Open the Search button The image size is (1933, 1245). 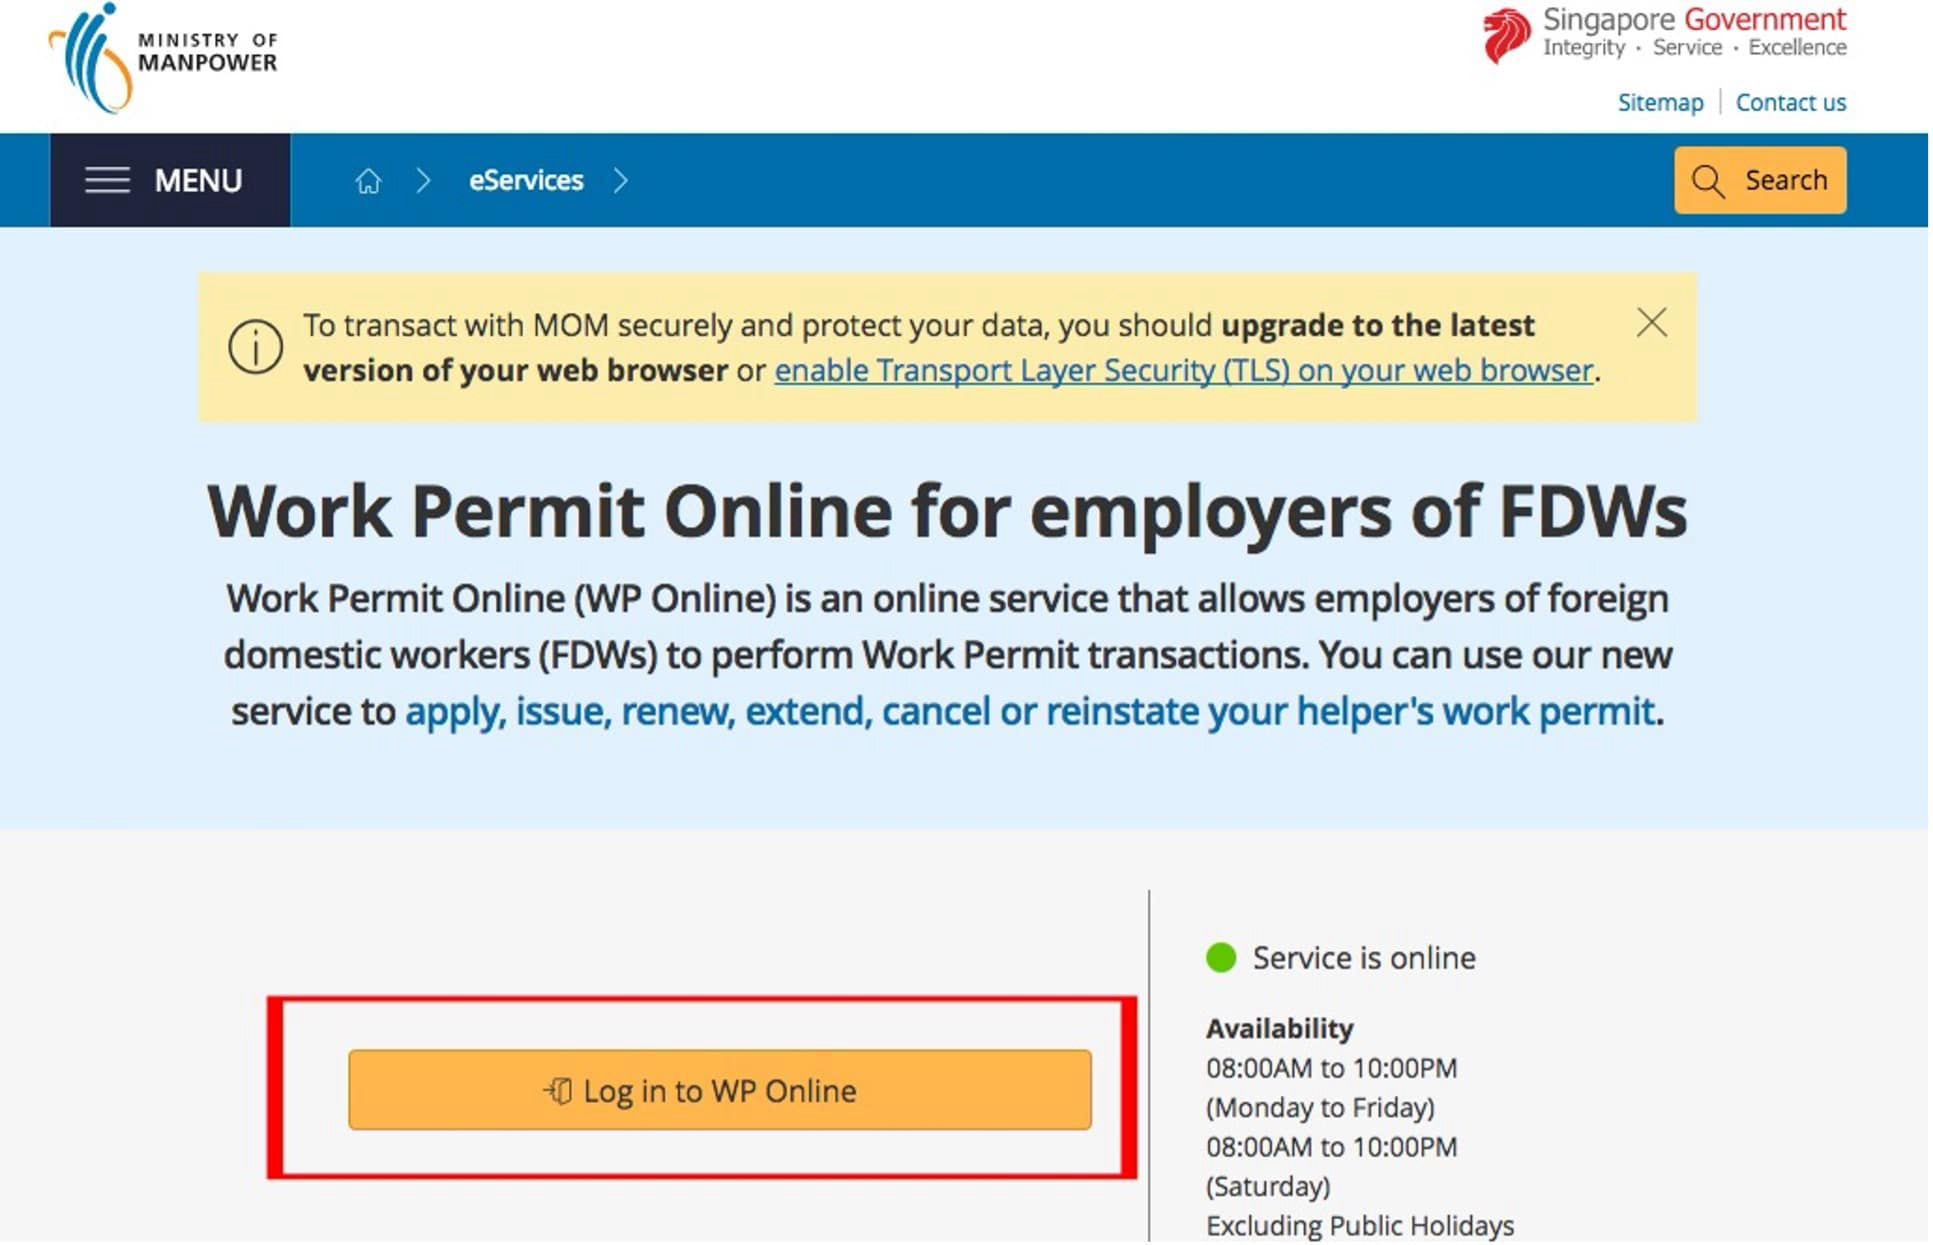[1760, 180]
